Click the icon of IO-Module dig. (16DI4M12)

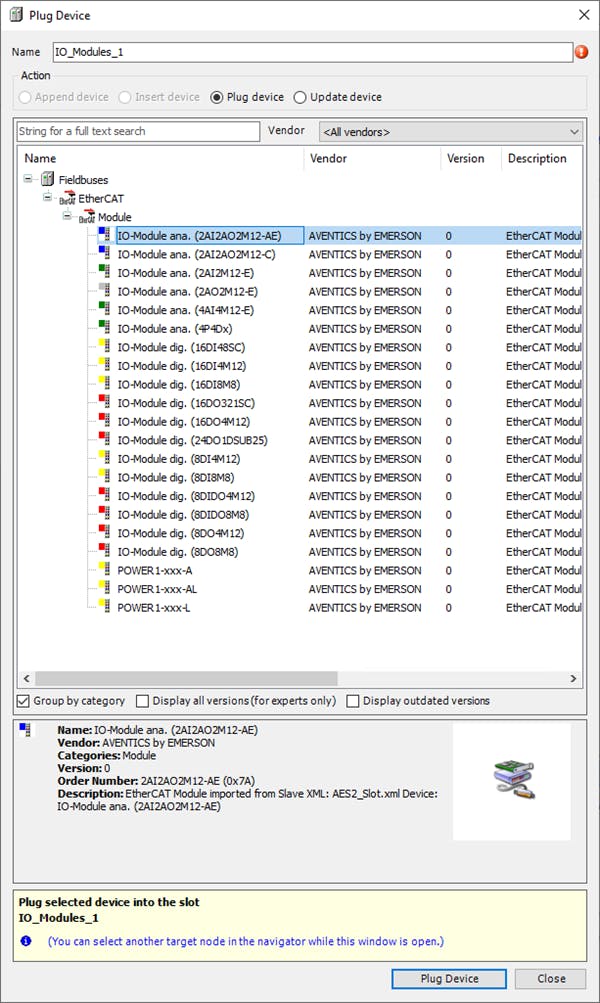[104, 364]
